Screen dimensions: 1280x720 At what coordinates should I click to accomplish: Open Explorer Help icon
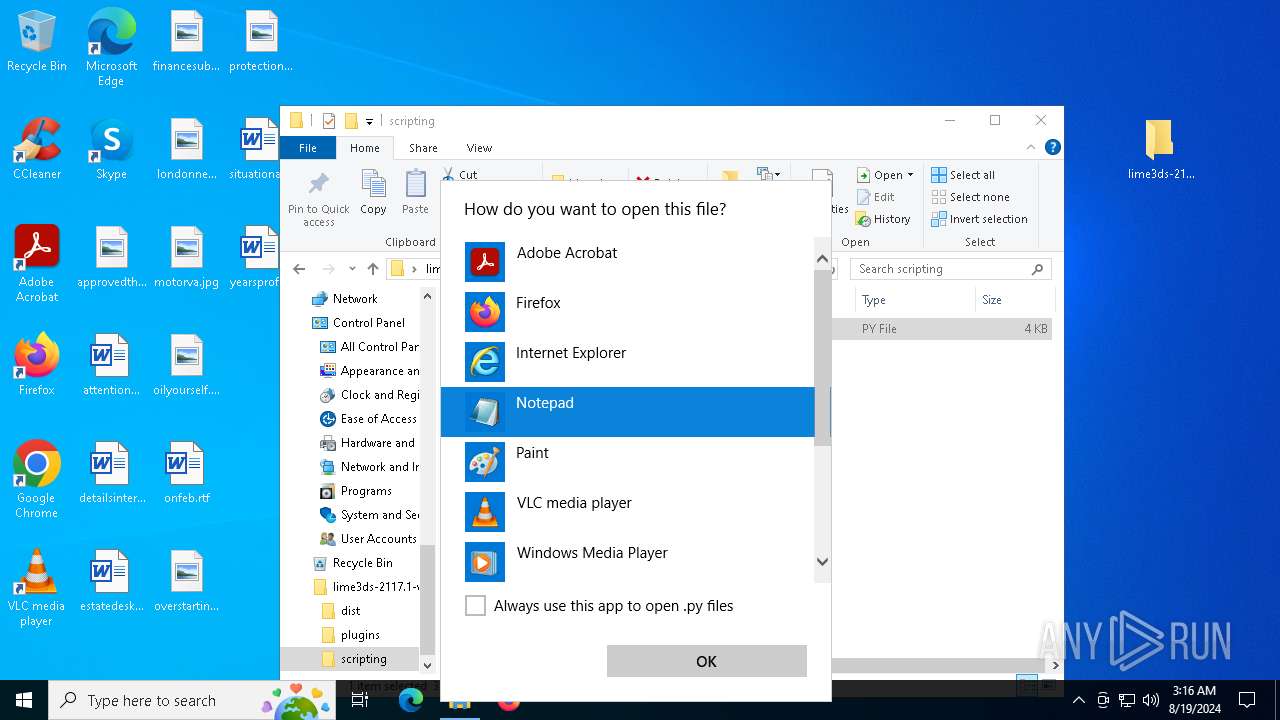1052,147
